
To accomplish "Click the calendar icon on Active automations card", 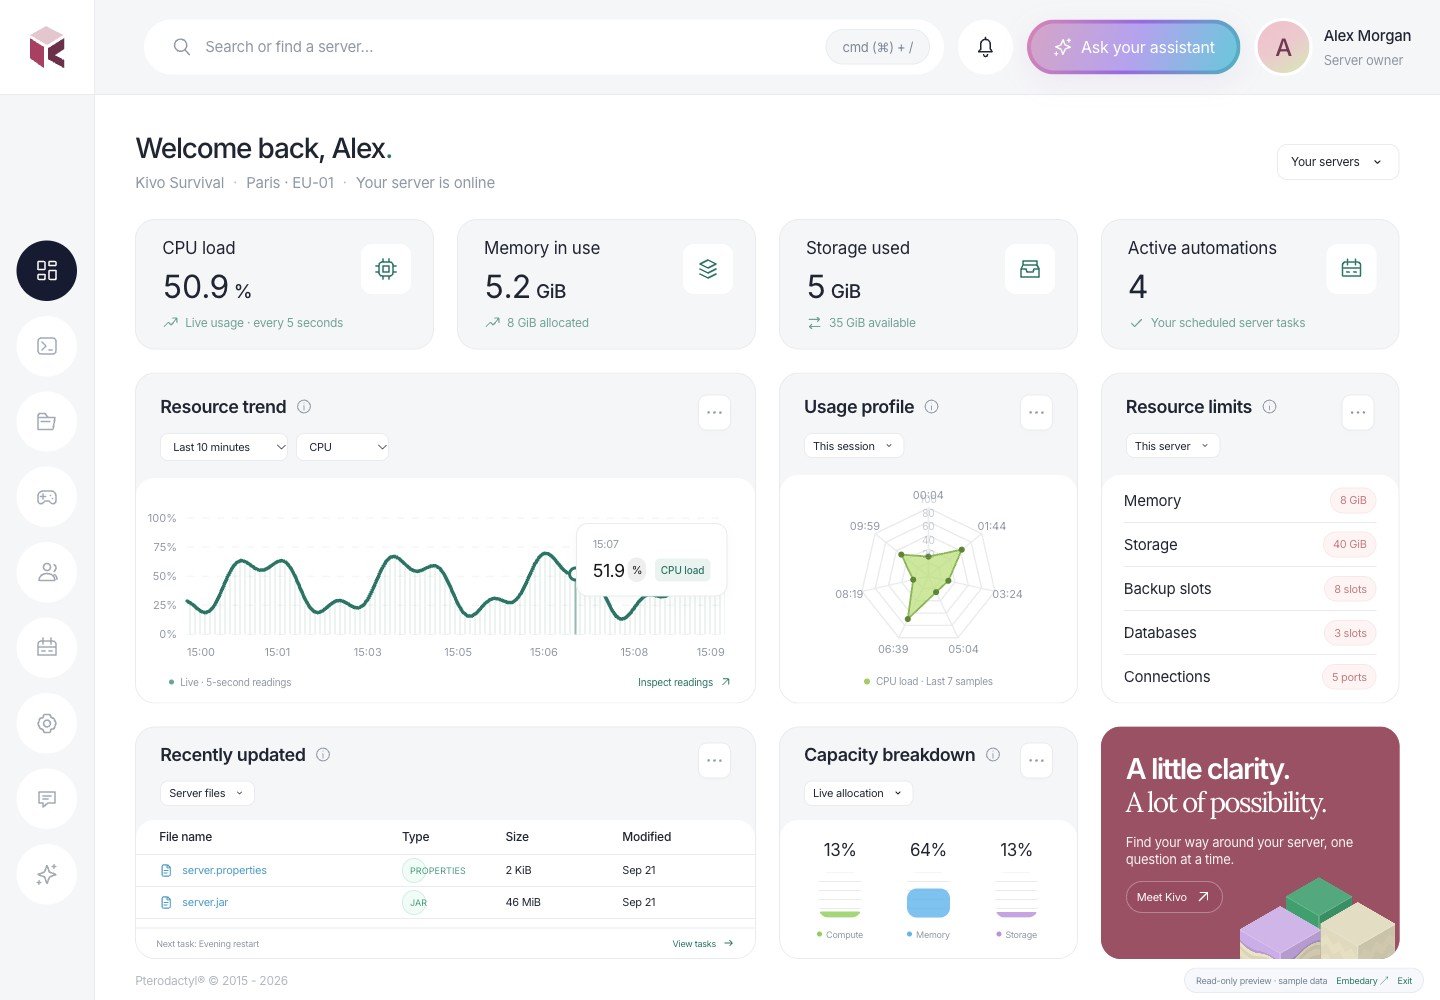I will tap(1352, 269).
